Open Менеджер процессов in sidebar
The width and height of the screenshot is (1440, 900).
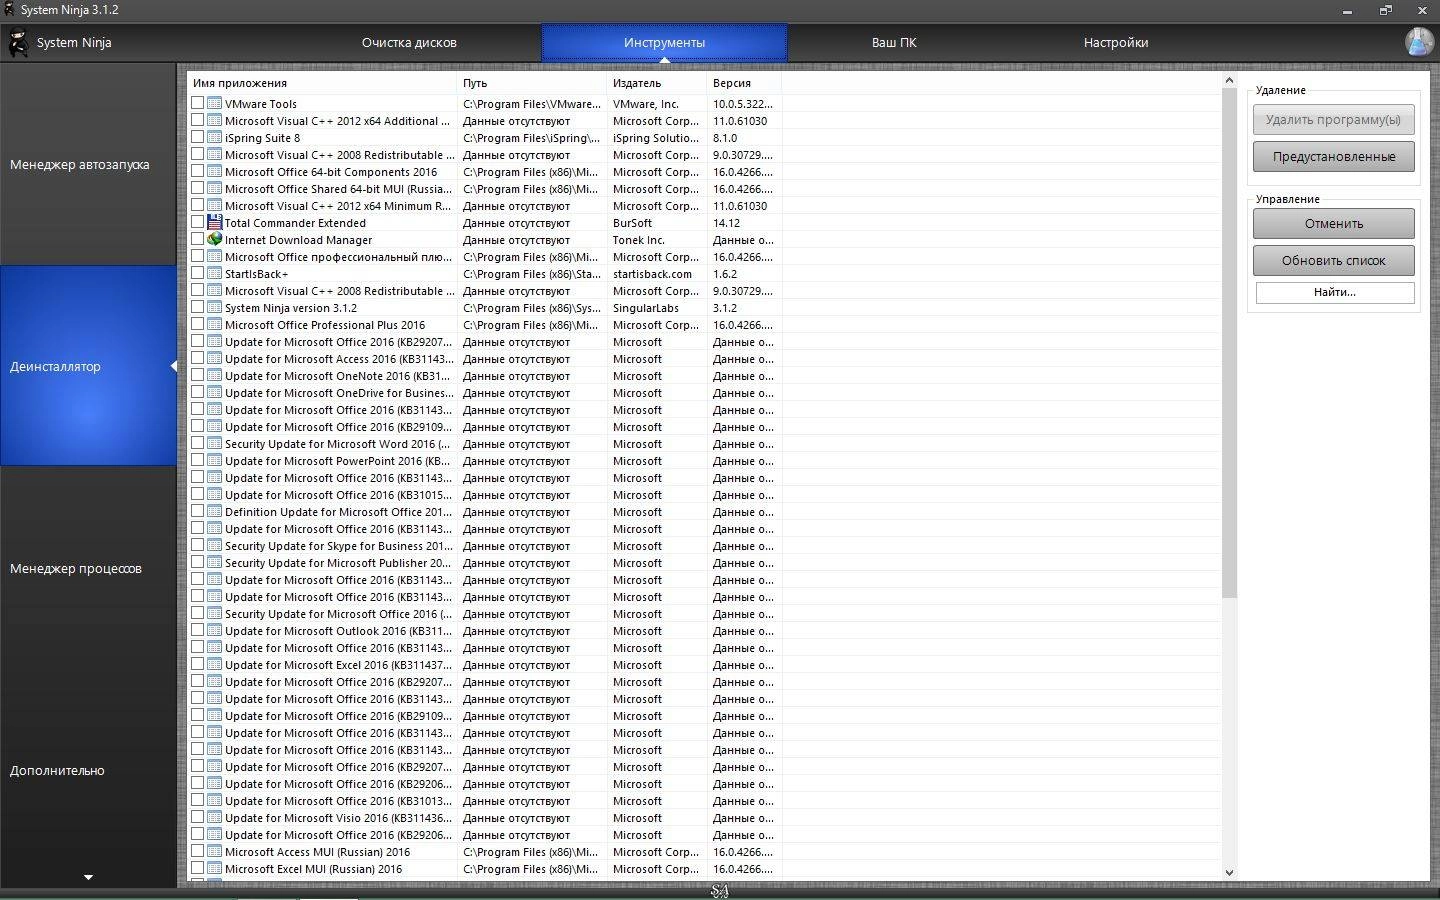click(88, 568)
